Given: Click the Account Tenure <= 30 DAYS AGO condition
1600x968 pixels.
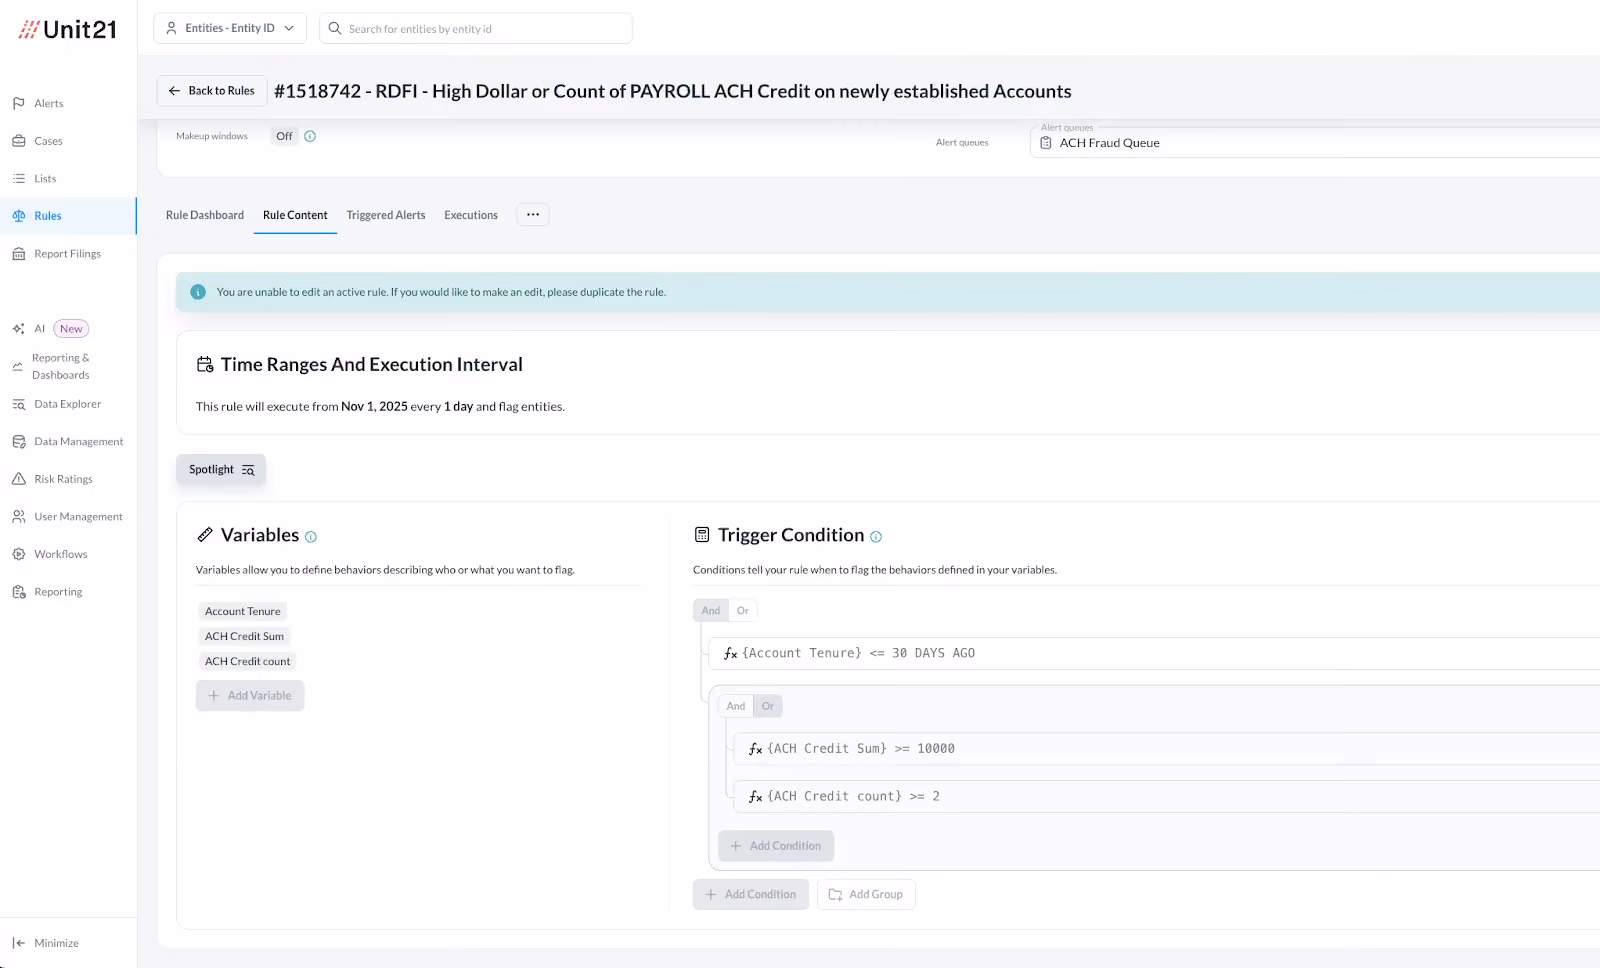Looking at the screenshot, I should click(1154, 654).
